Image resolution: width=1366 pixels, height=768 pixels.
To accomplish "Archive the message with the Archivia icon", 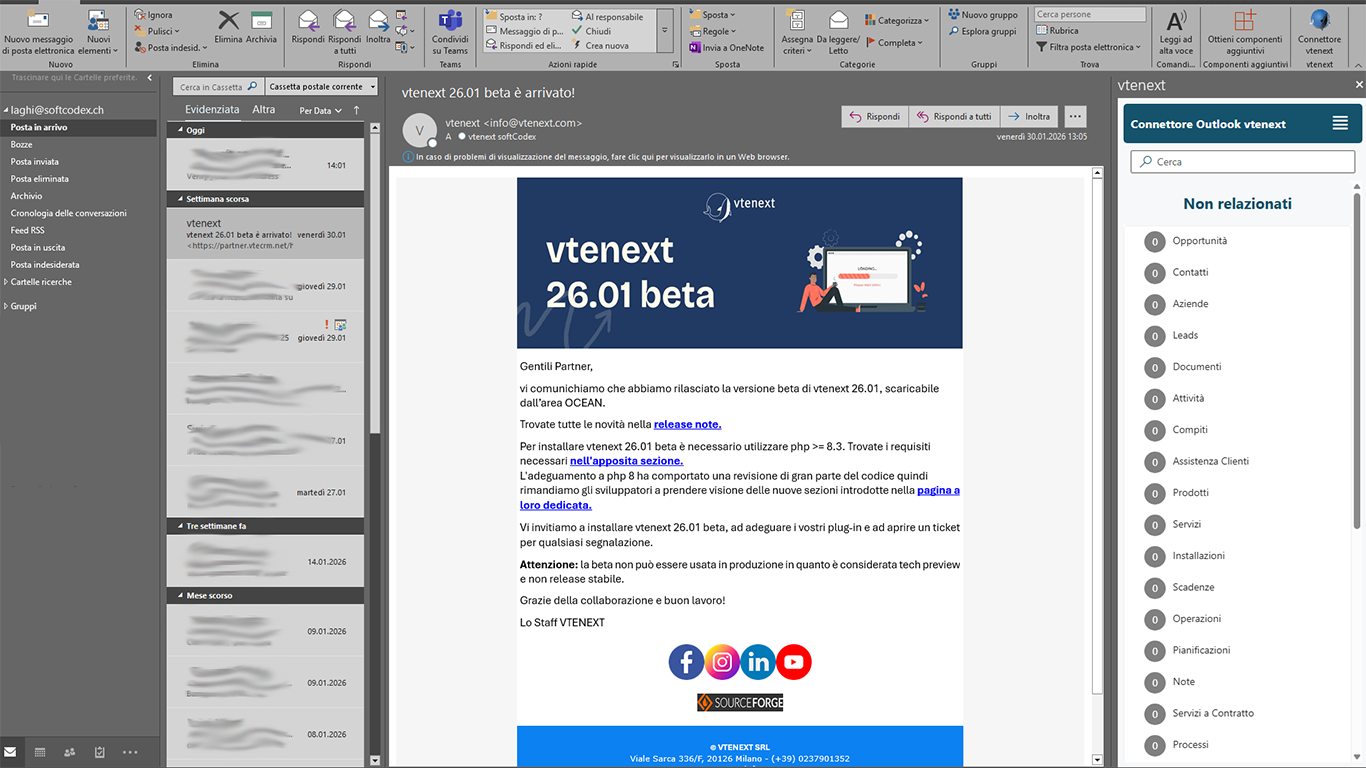I will [x=261, y=21].
